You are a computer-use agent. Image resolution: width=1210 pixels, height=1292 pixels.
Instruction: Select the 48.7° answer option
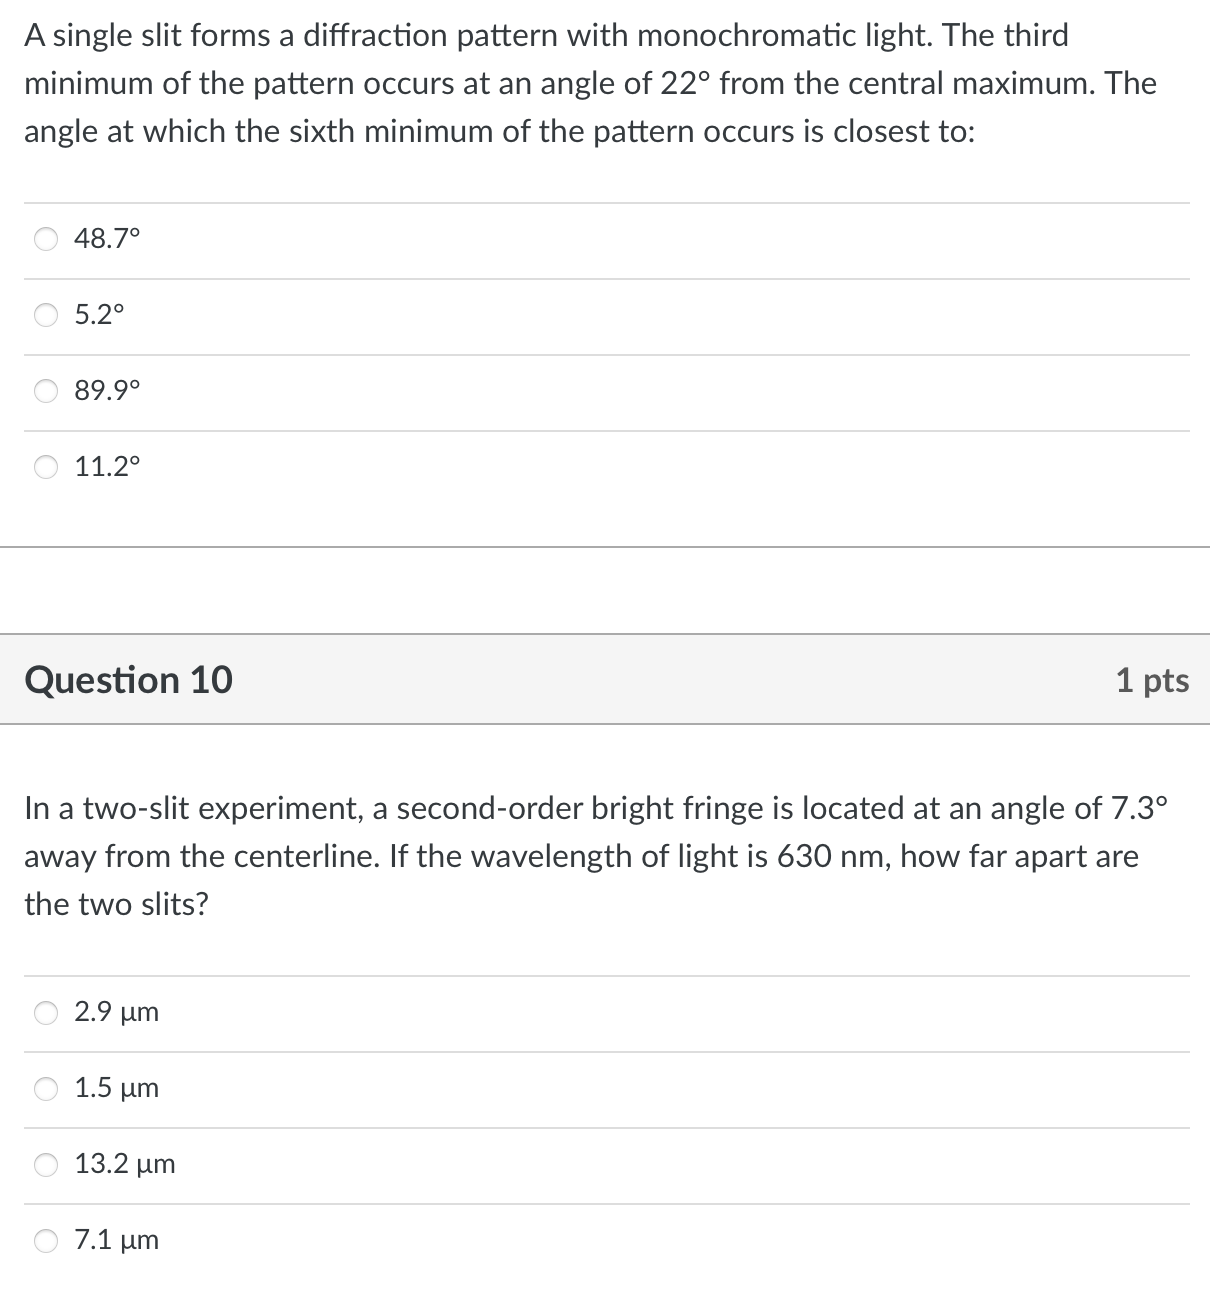click(x=46, y=239)
